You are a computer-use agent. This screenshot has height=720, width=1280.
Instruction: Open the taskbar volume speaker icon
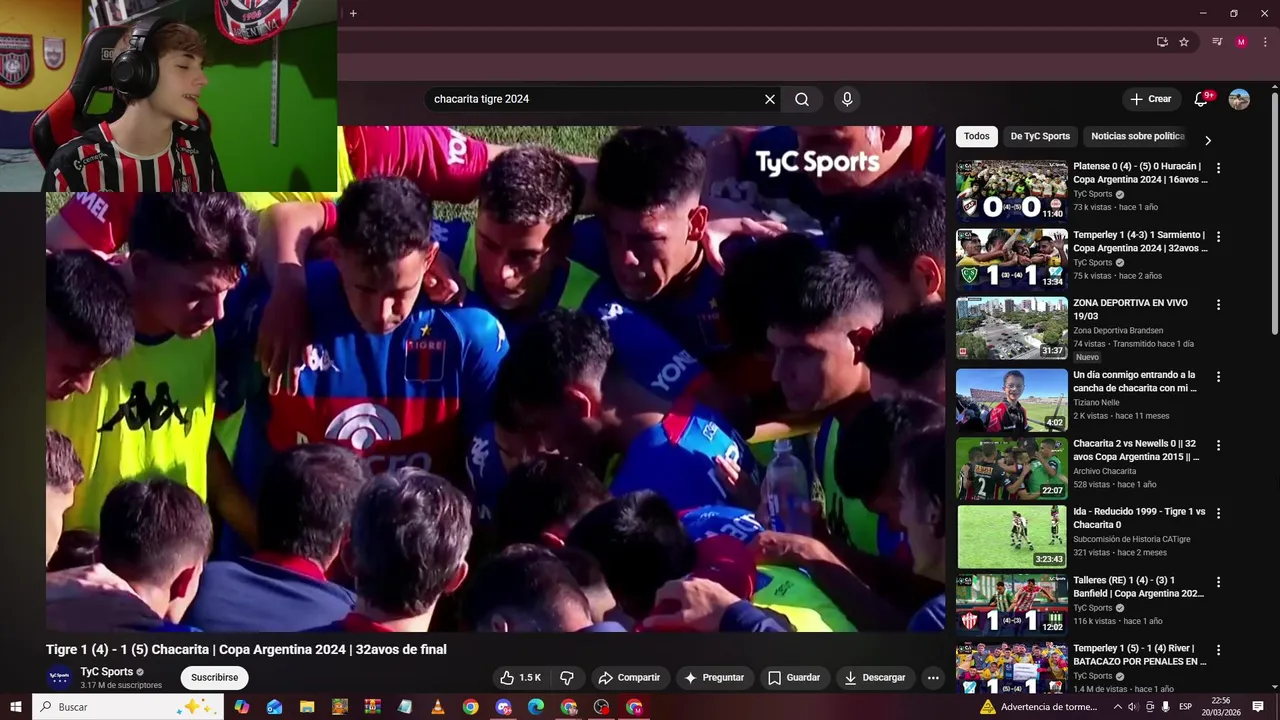(1133, 707)
